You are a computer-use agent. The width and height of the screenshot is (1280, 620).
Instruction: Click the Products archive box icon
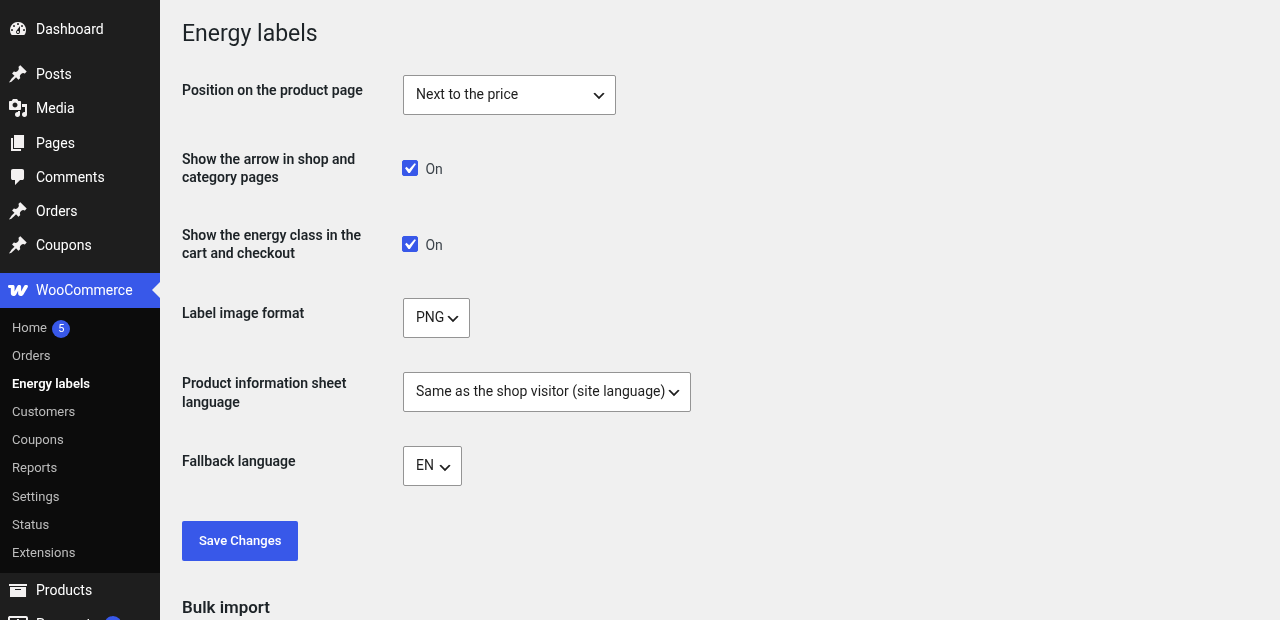18,590
